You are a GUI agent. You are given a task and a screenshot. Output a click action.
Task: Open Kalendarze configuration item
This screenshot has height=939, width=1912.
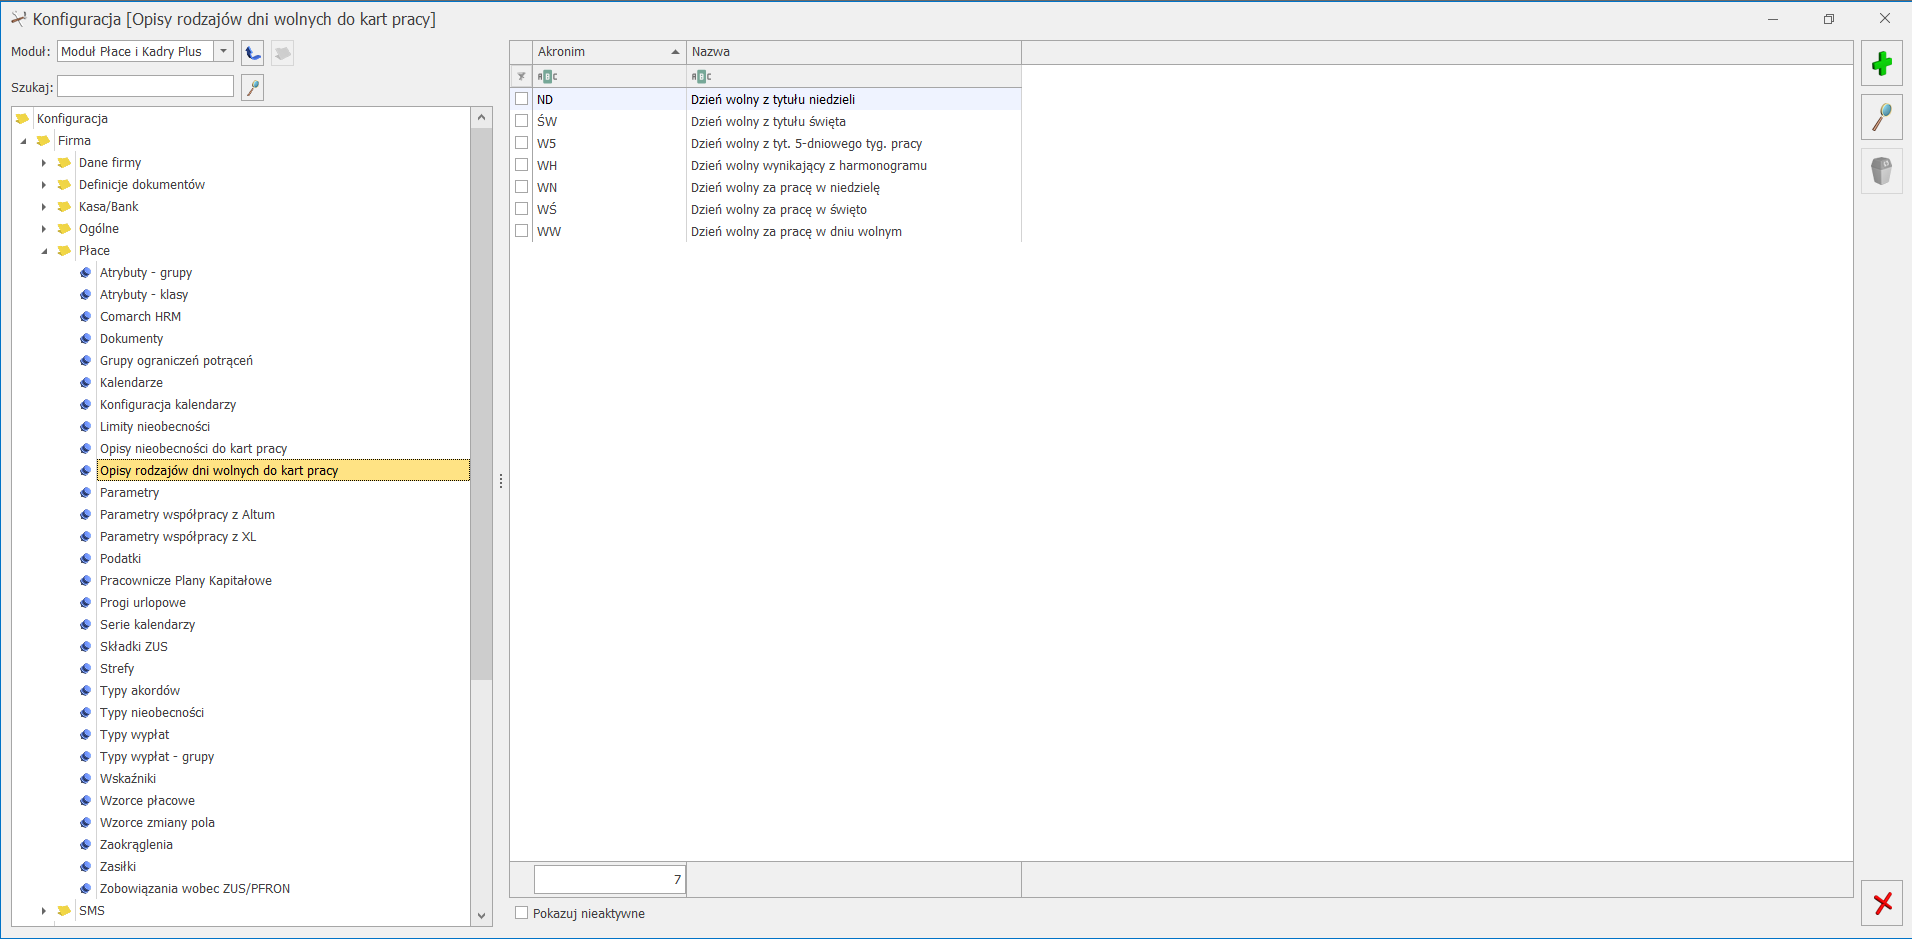pos(131,383)
